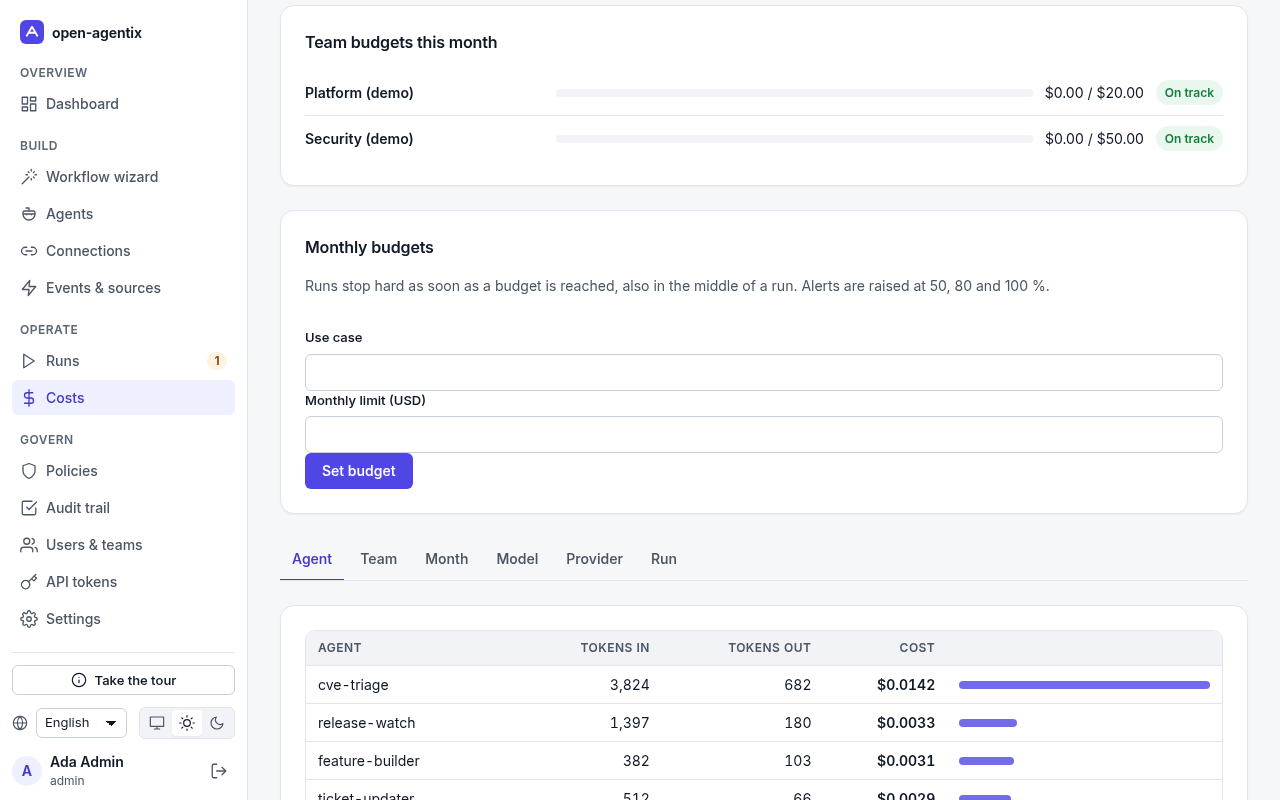Screen dimensions: 1280x800
Task: Click the TOKENS IN column header
Action: click(615, 648)
